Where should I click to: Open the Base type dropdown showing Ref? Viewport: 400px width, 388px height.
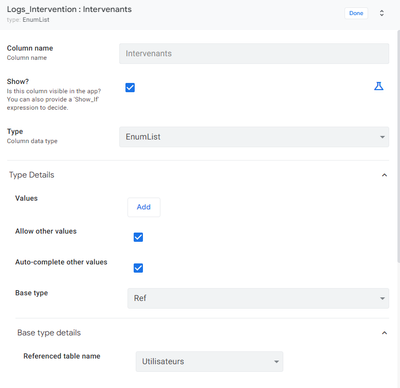pos(258,298)
